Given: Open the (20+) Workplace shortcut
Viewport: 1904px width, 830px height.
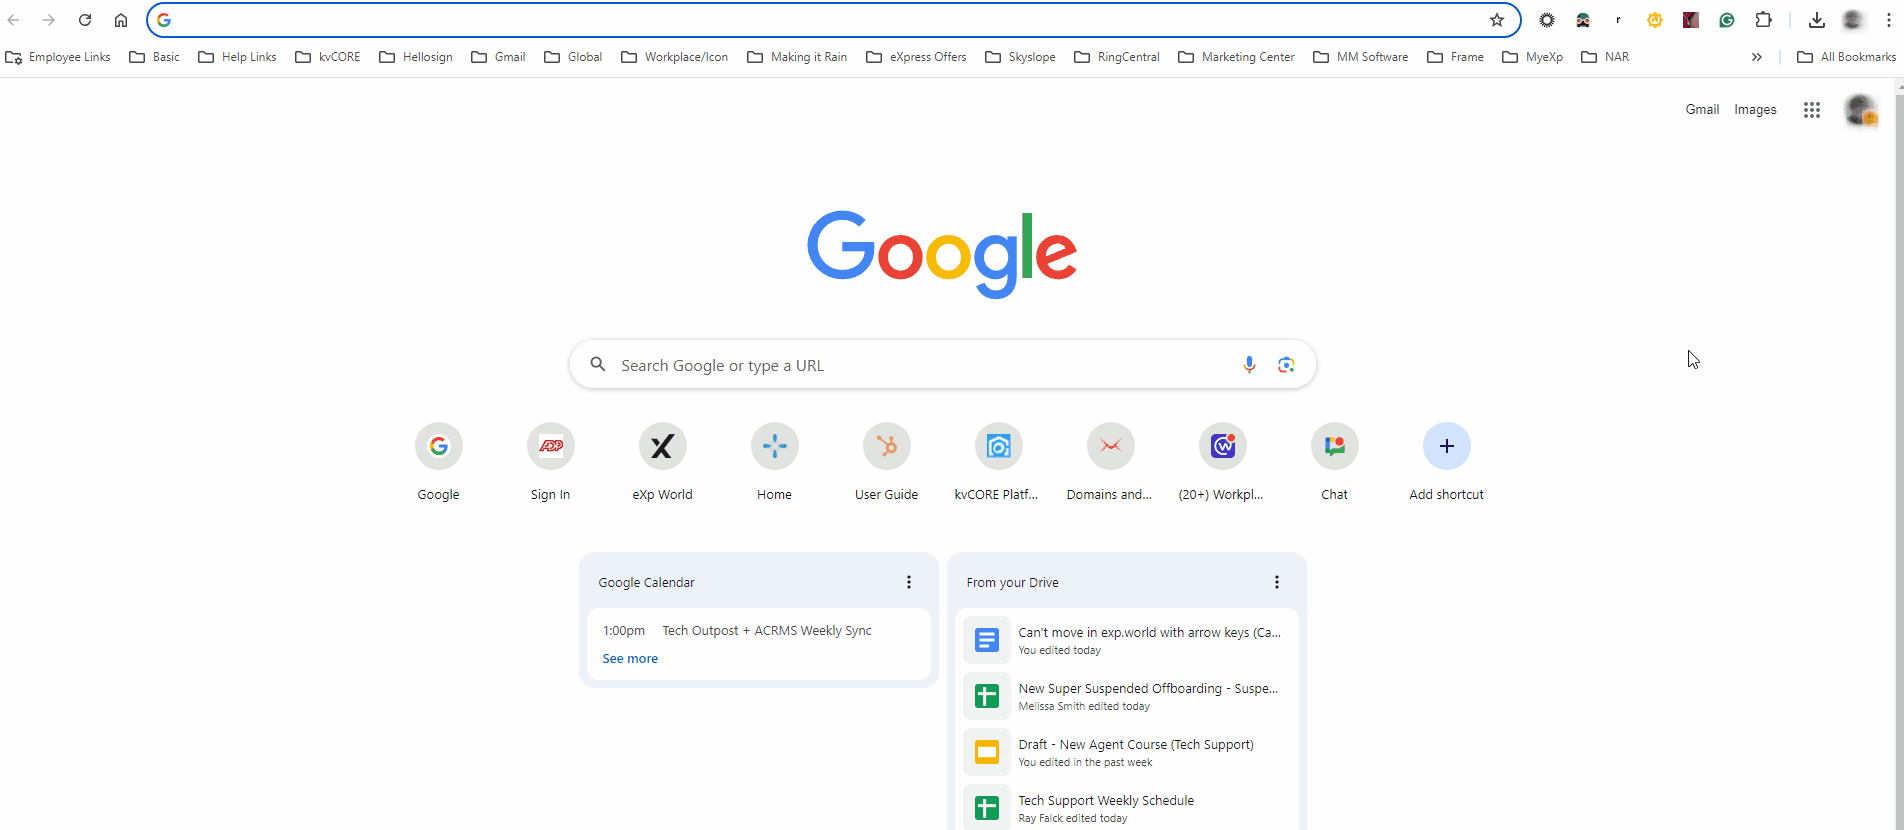Looking at the screenshot, I should click(x=1223, y=464).
